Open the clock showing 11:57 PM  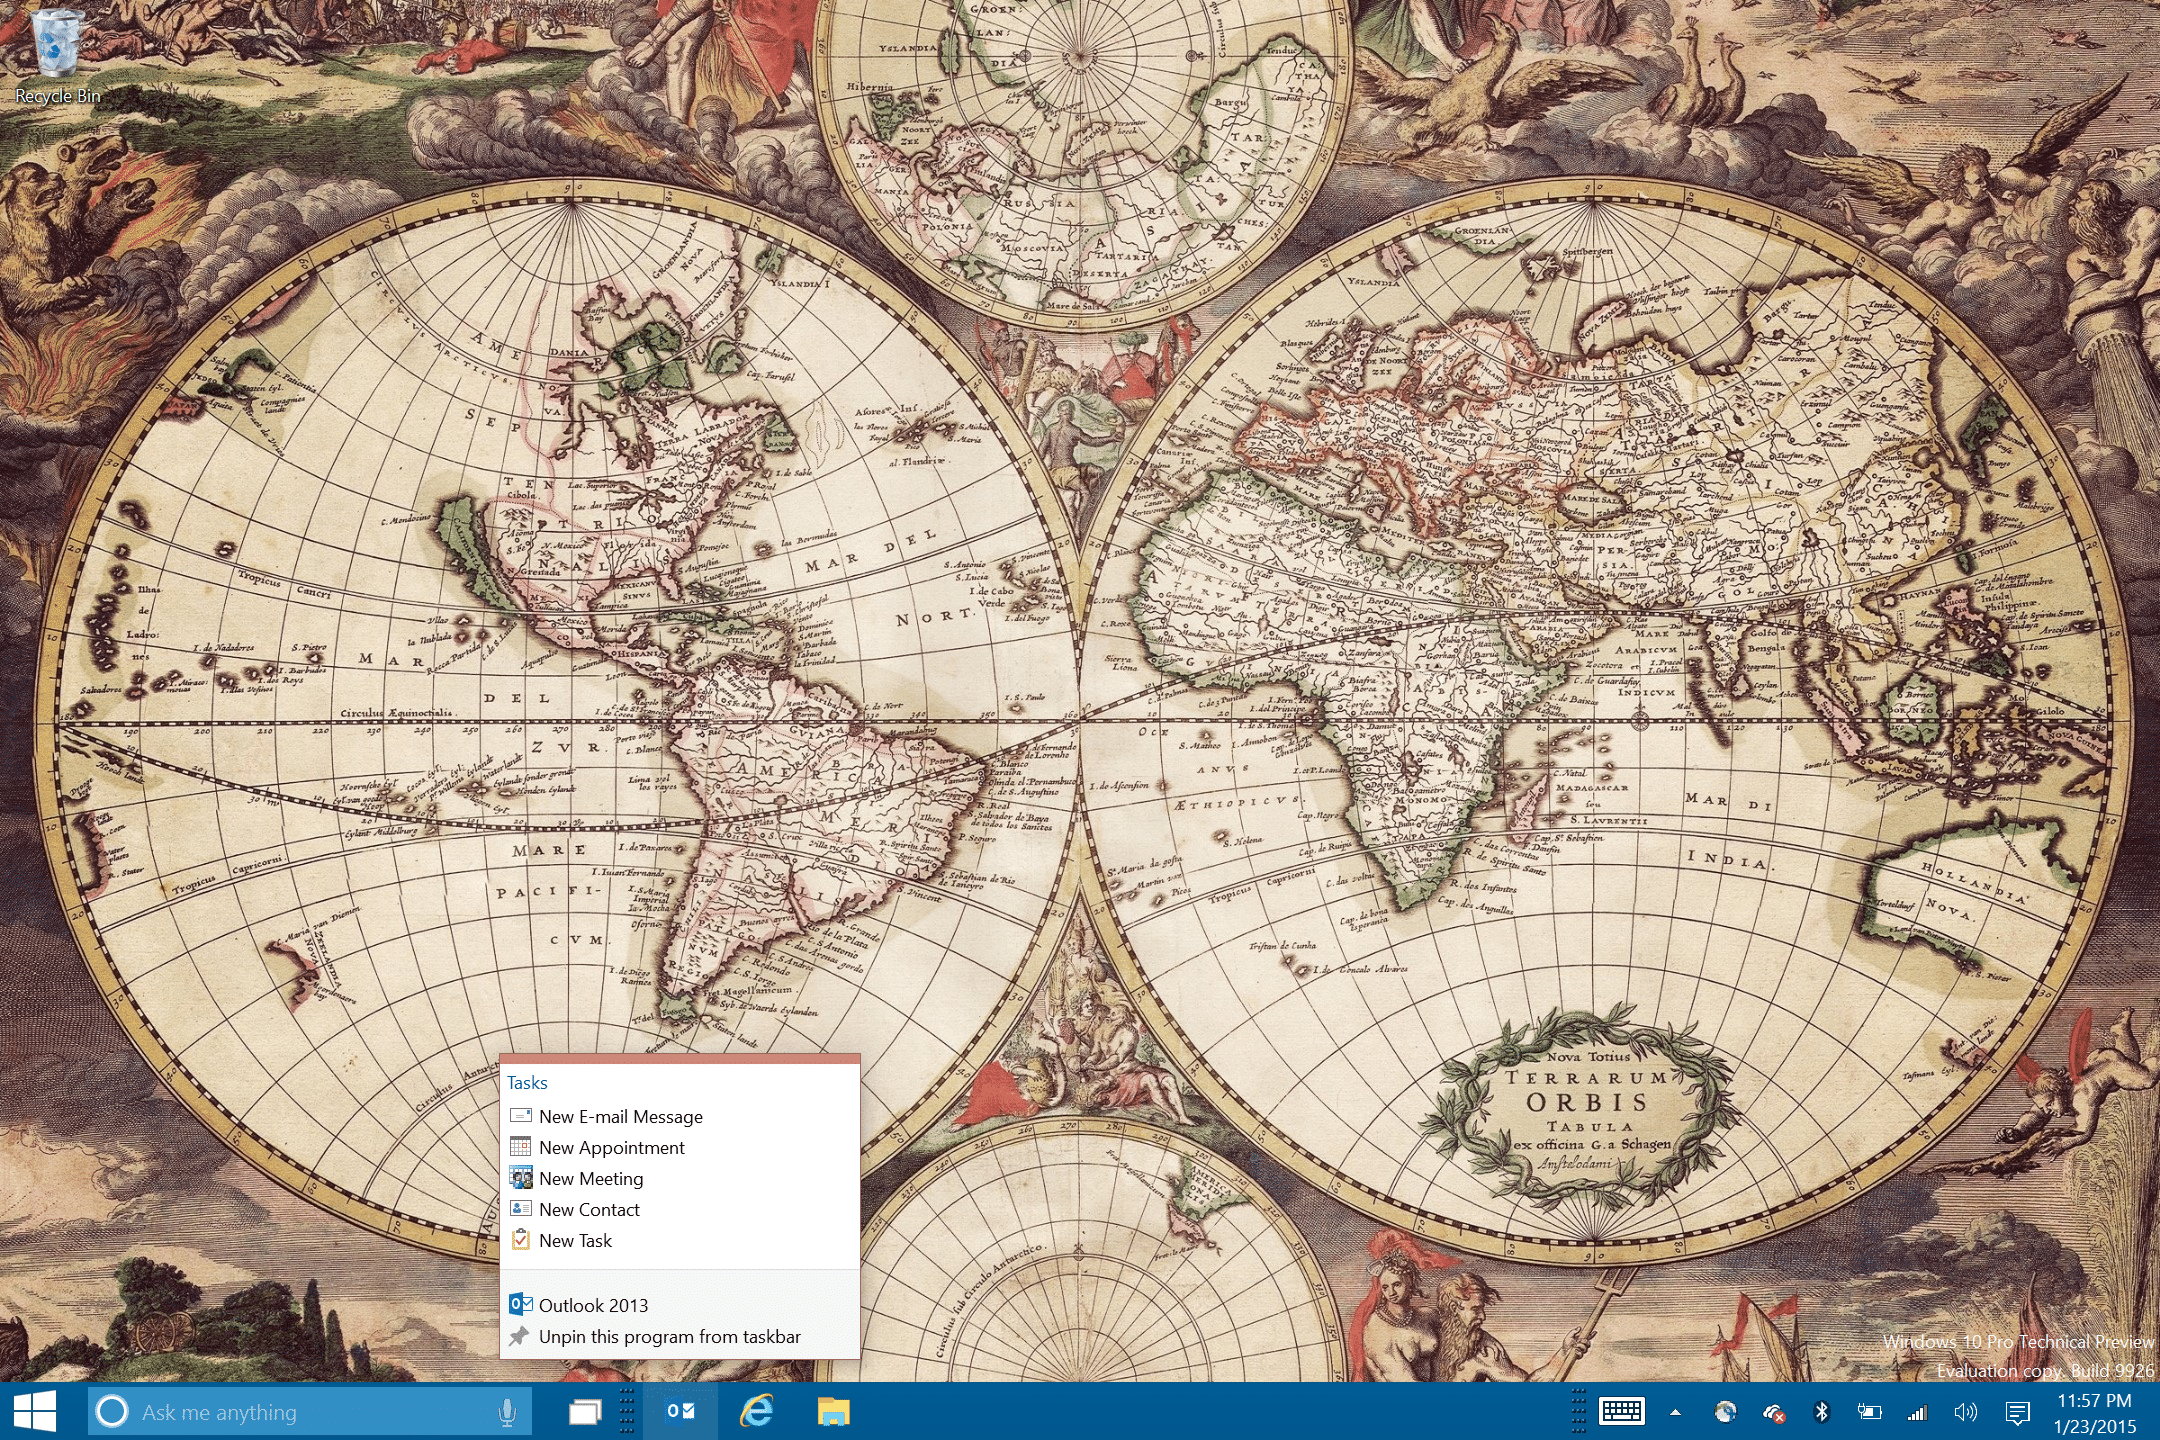pos(2095,1413)
